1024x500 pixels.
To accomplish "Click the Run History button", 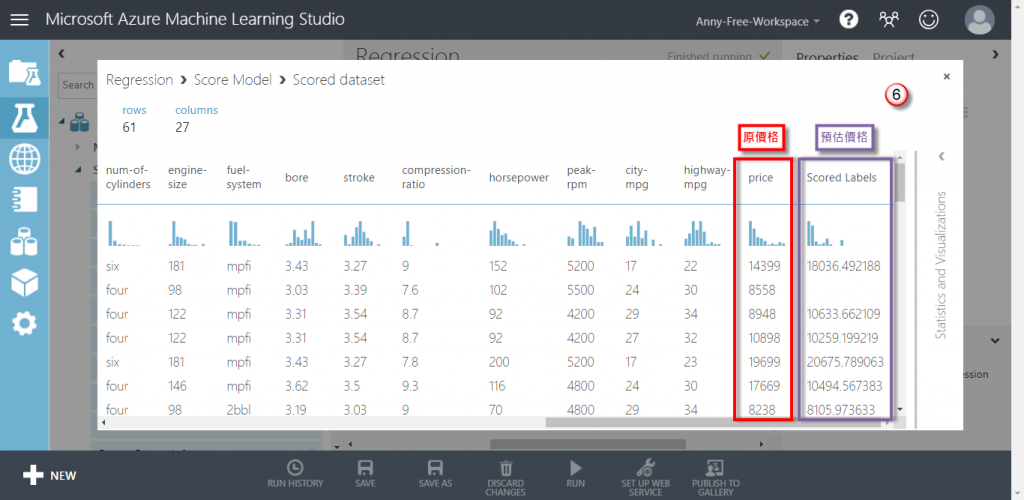I will click(295, 475).
